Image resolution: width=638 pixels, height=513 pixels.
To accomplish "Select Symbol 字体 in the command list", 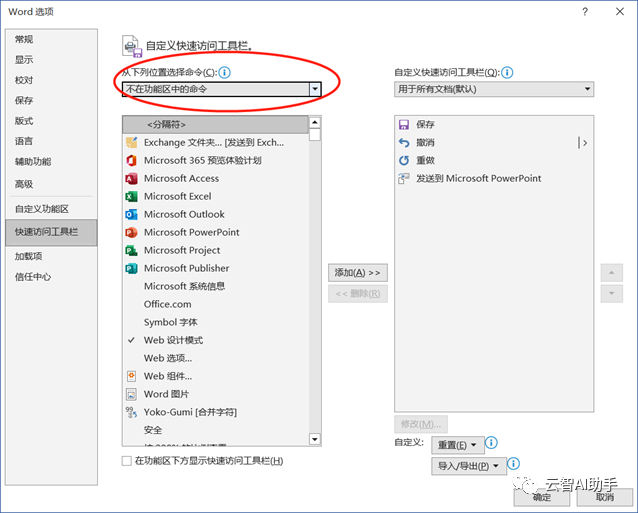I will click(x=215, y=322).
